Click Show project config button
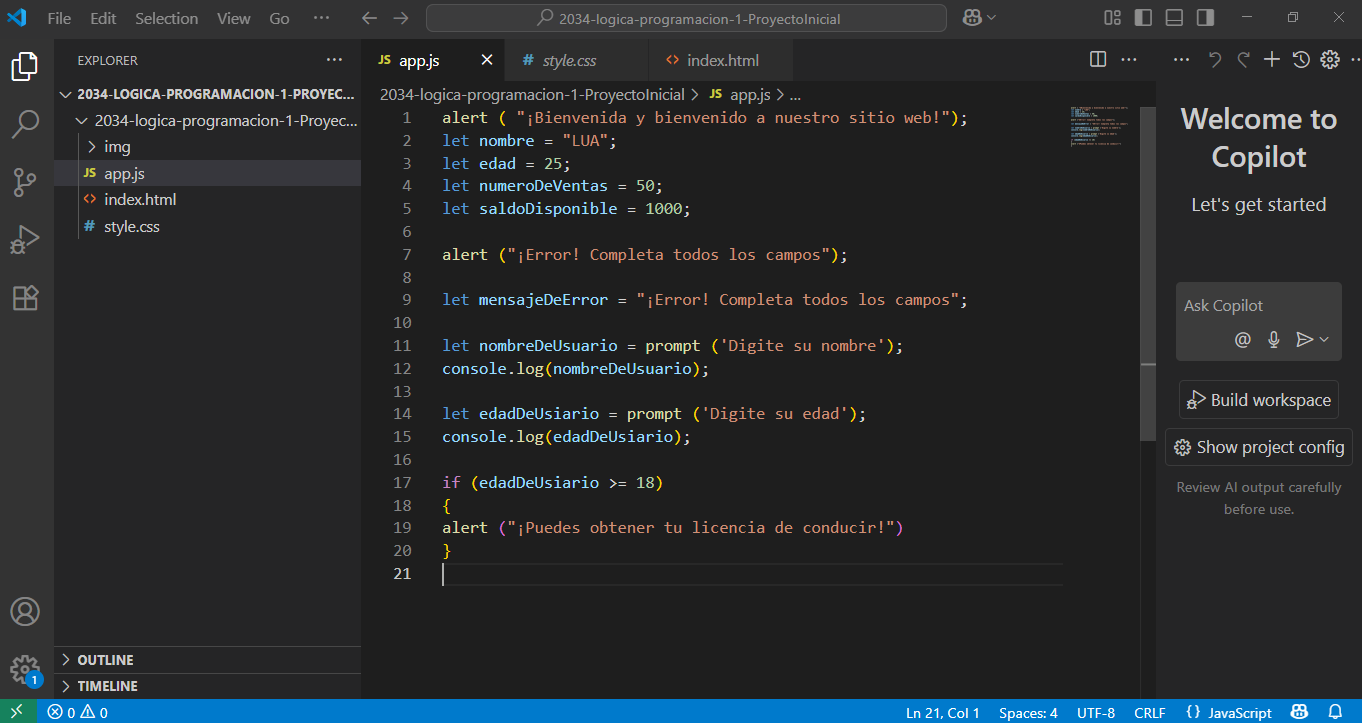 tap(1259, 447)
